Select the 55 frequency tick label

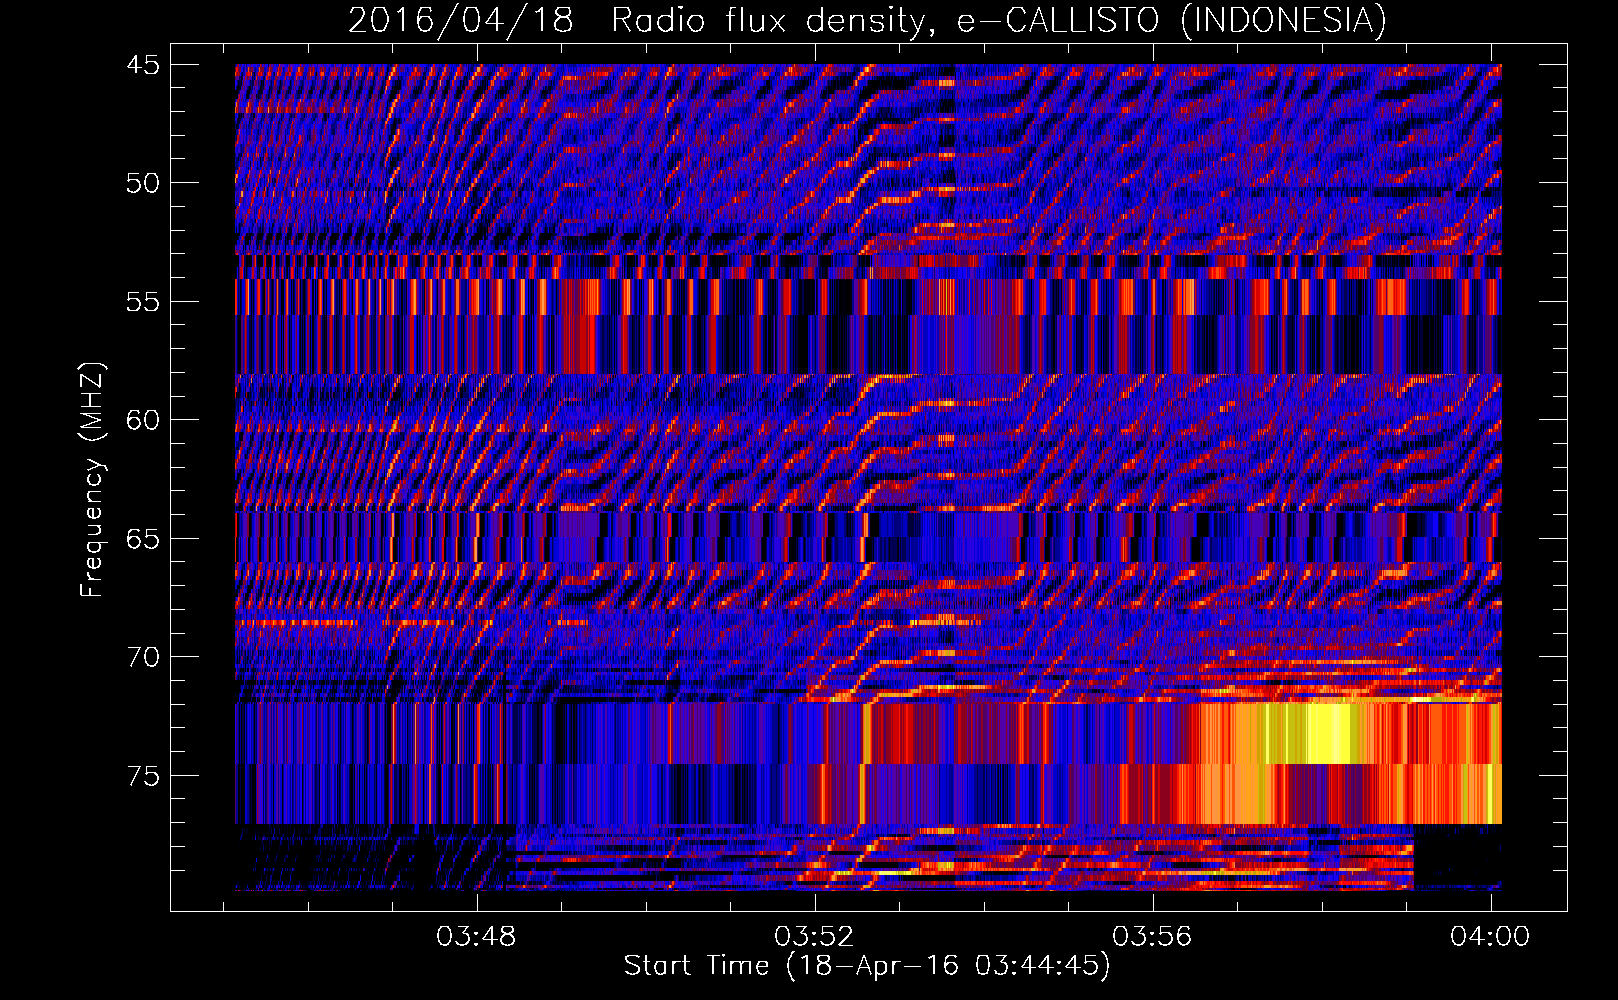(x=143, y=302)
